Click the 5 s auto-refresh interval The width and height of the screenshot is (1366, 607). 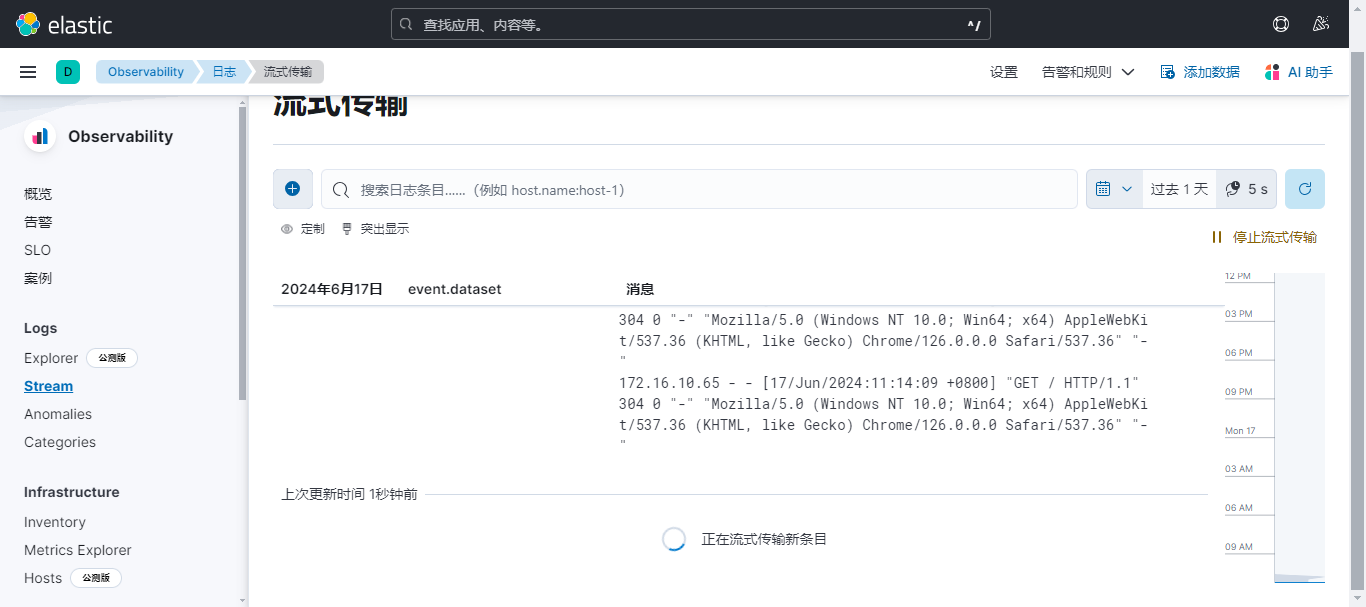[x=1246, y=189]
